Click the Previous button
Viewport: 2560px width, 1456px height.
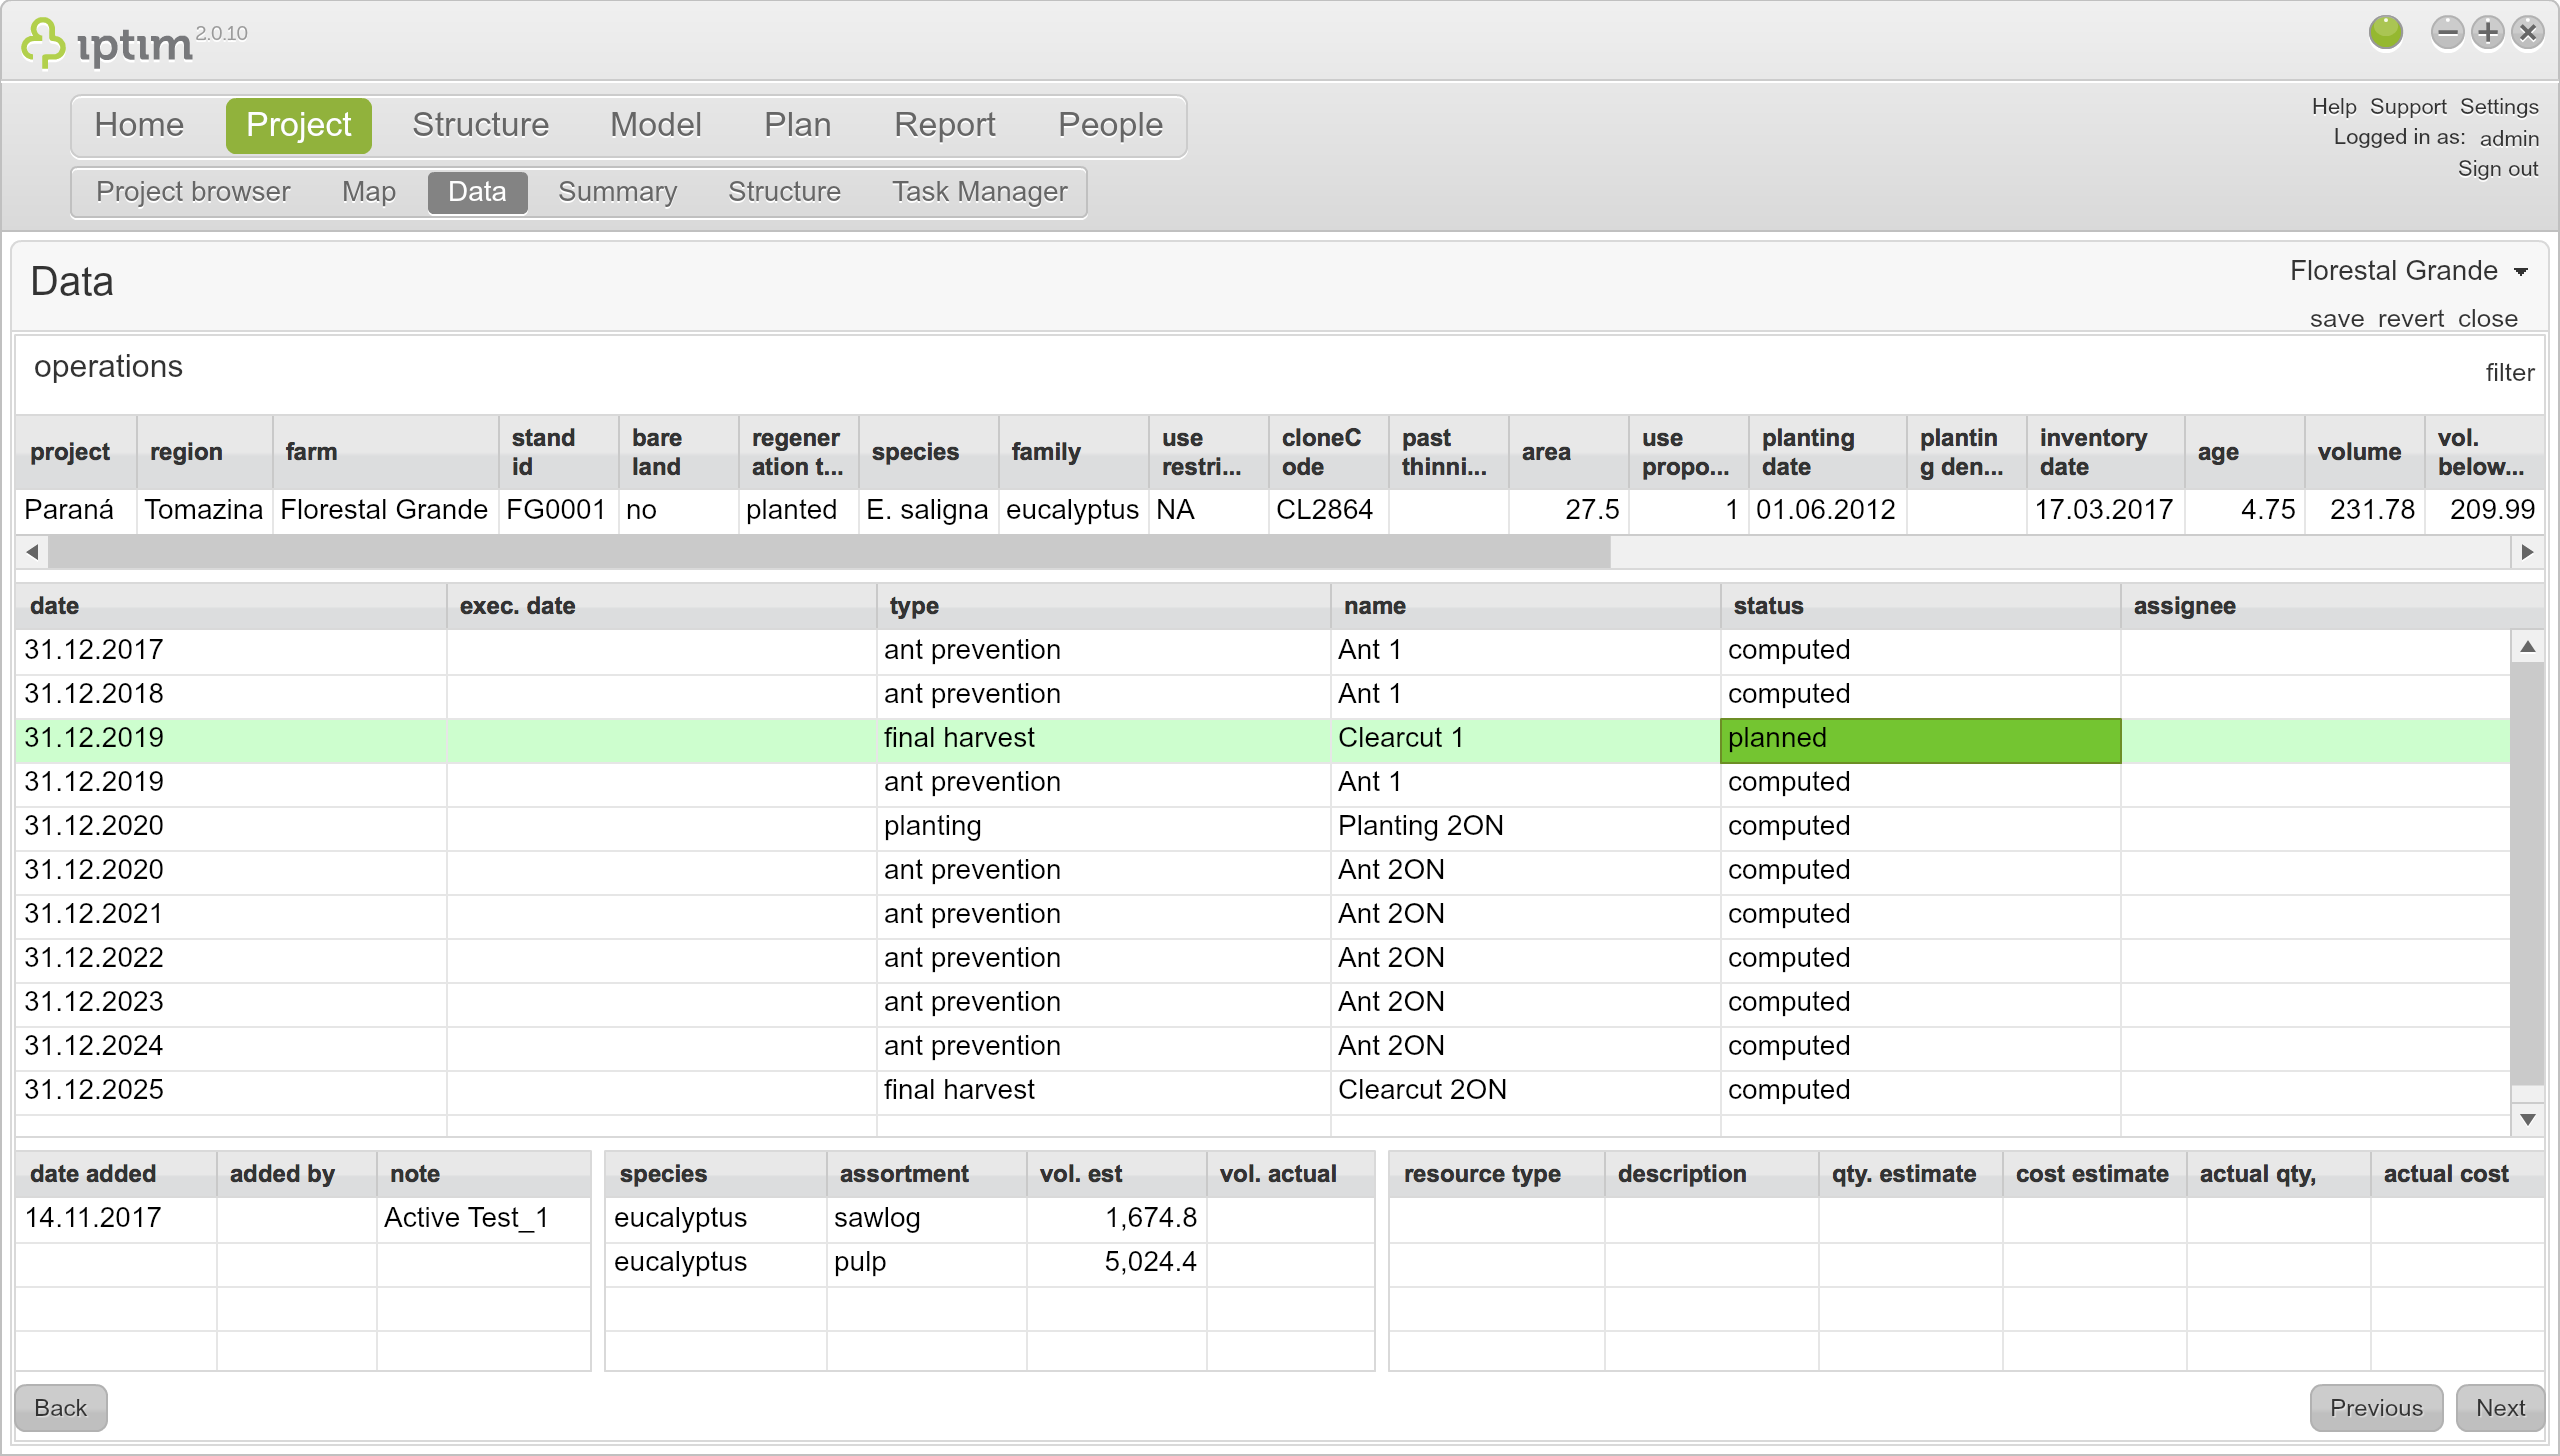(2376, 1407)
